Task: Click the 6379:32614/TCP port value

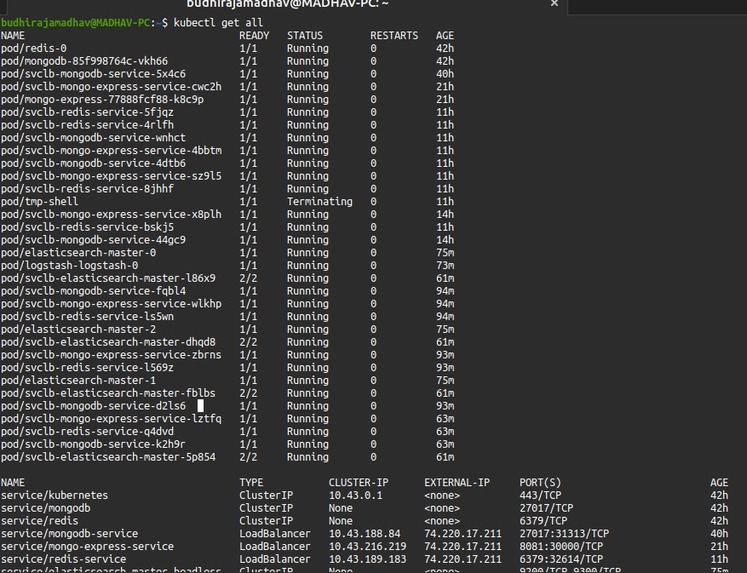Action: pyautogui.click(x=561, y=559)
